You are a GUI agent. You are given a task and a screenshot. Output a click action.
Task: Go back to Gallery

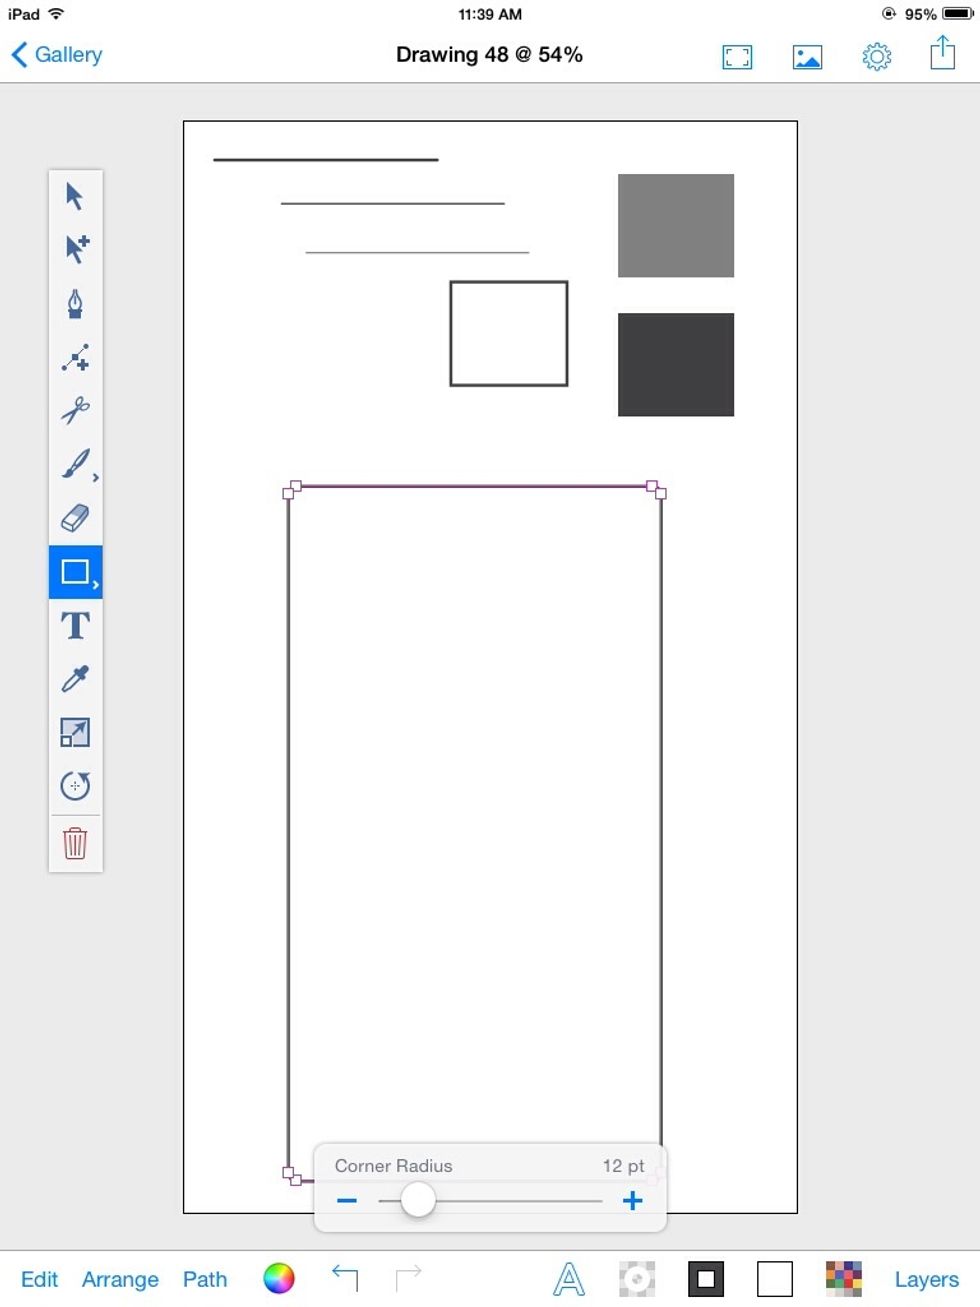coord(57,55)
